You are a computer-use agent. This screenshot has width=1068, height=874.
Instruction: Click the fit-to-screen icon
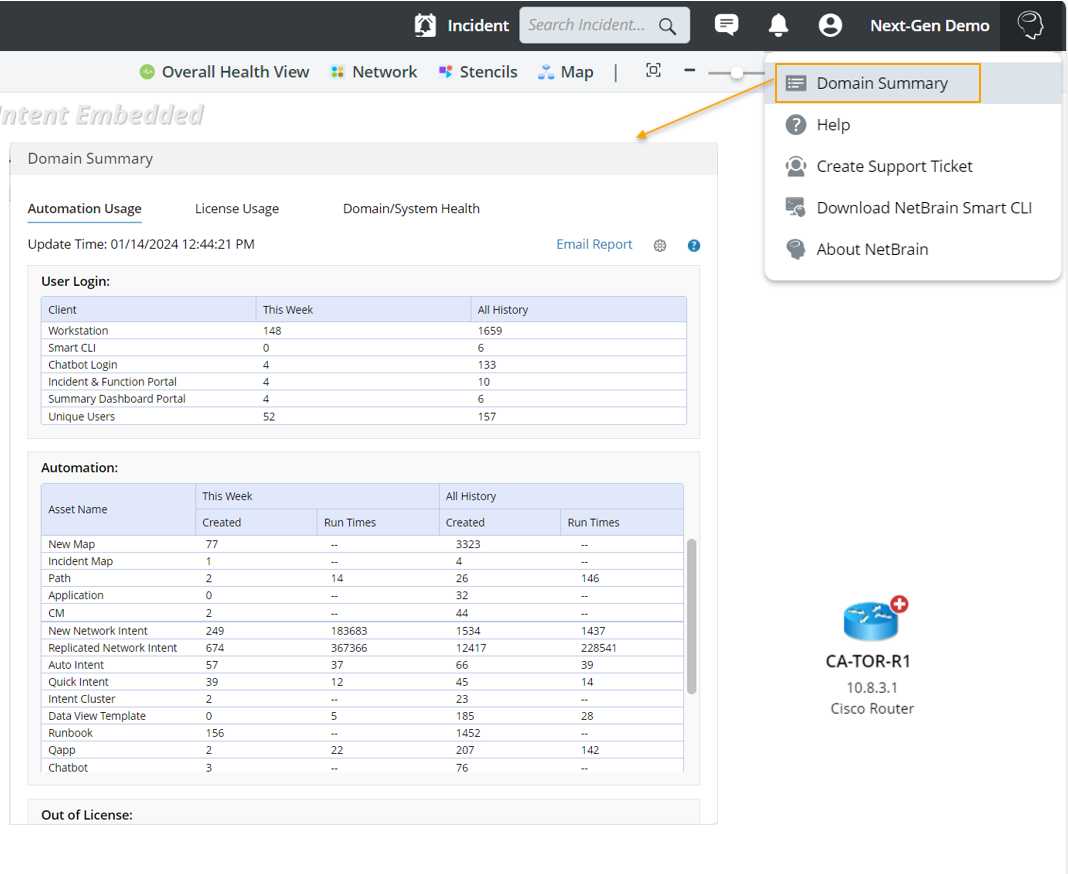click(653, 70)
